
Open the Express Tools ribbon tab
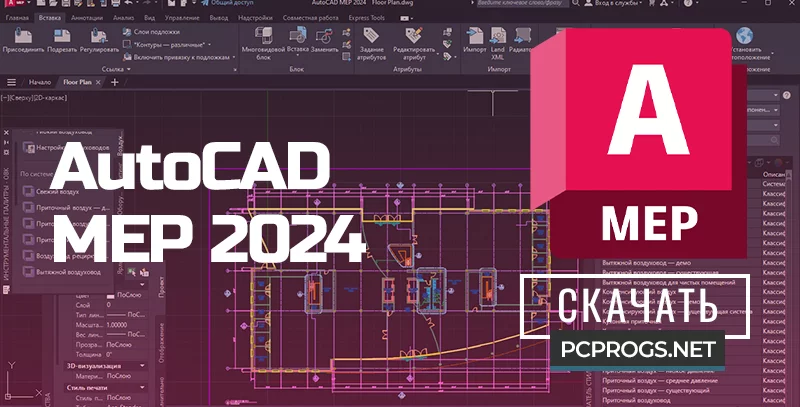coord(367,18)
